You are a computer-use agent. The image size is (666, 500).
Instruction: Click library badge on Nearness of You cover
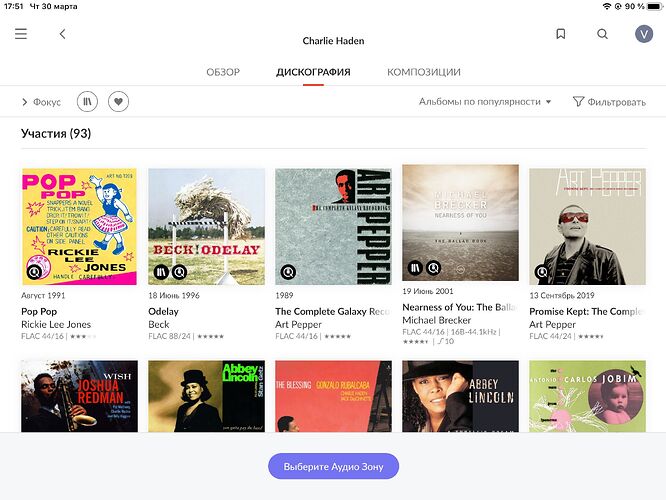click(x=415, y=268)
